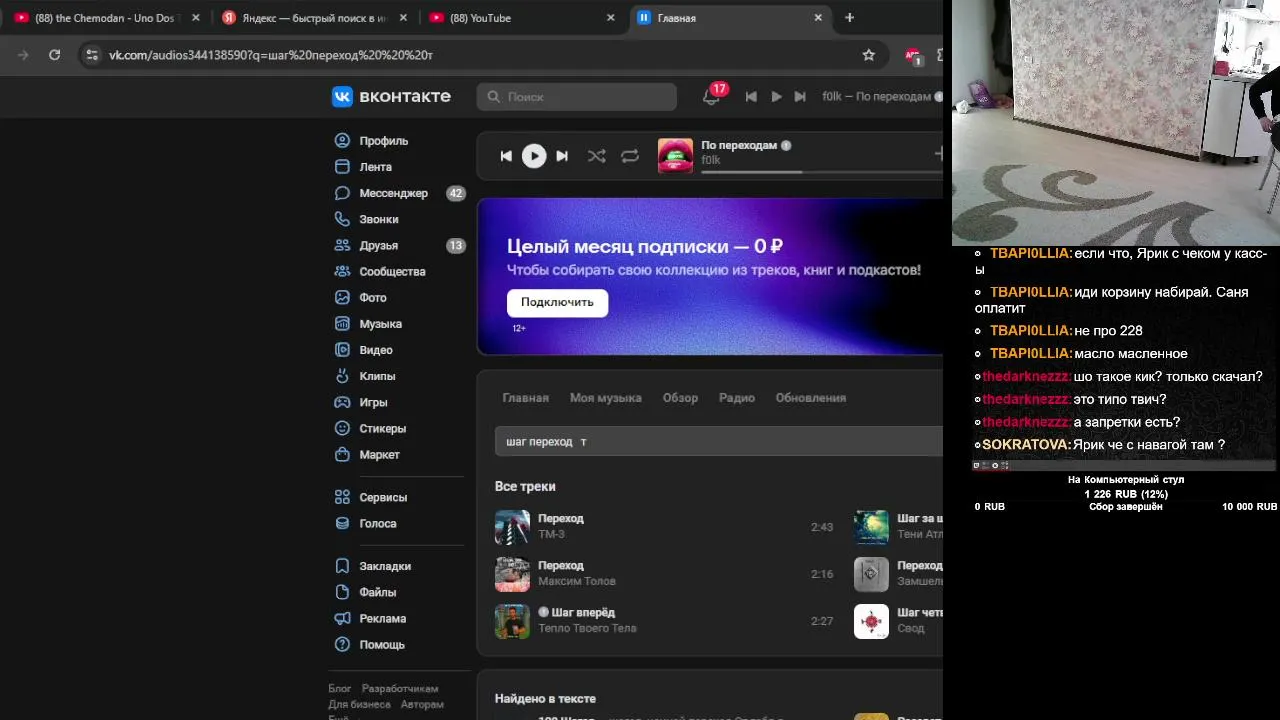Open Сервисы in the sidebar
The image size is (1280, 720).
tap(371, 497)
